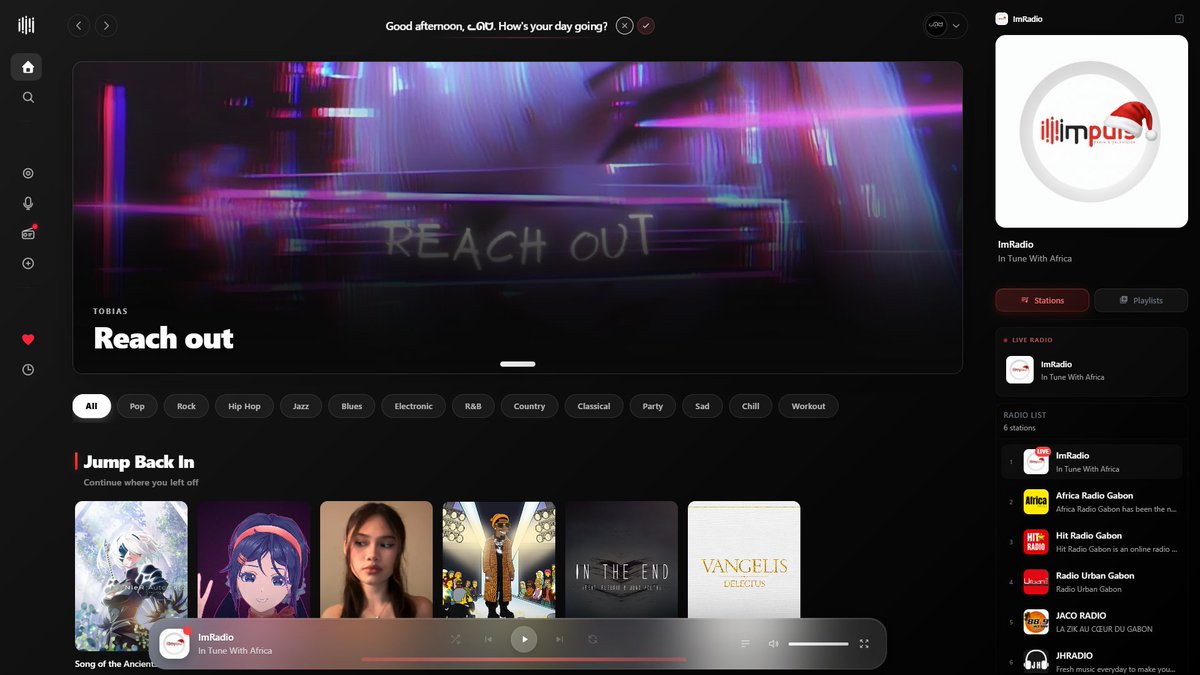Play Radio Urban Gabon station

point(1092,582)
